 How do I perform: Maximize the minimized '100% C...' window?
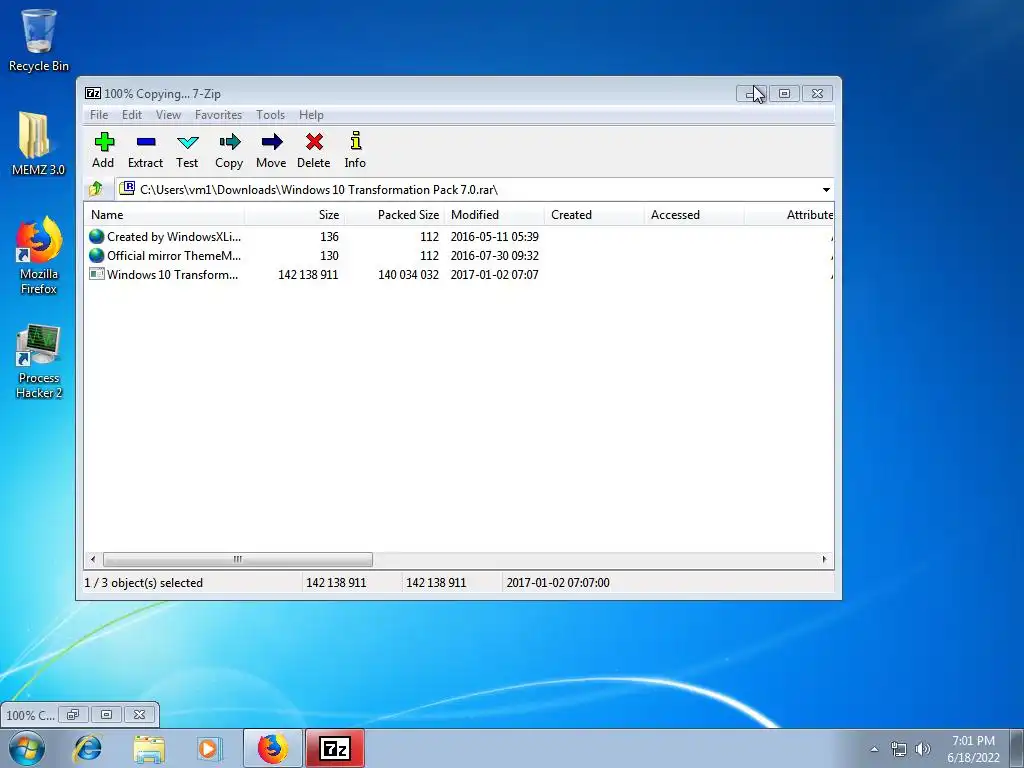(106, 714)
